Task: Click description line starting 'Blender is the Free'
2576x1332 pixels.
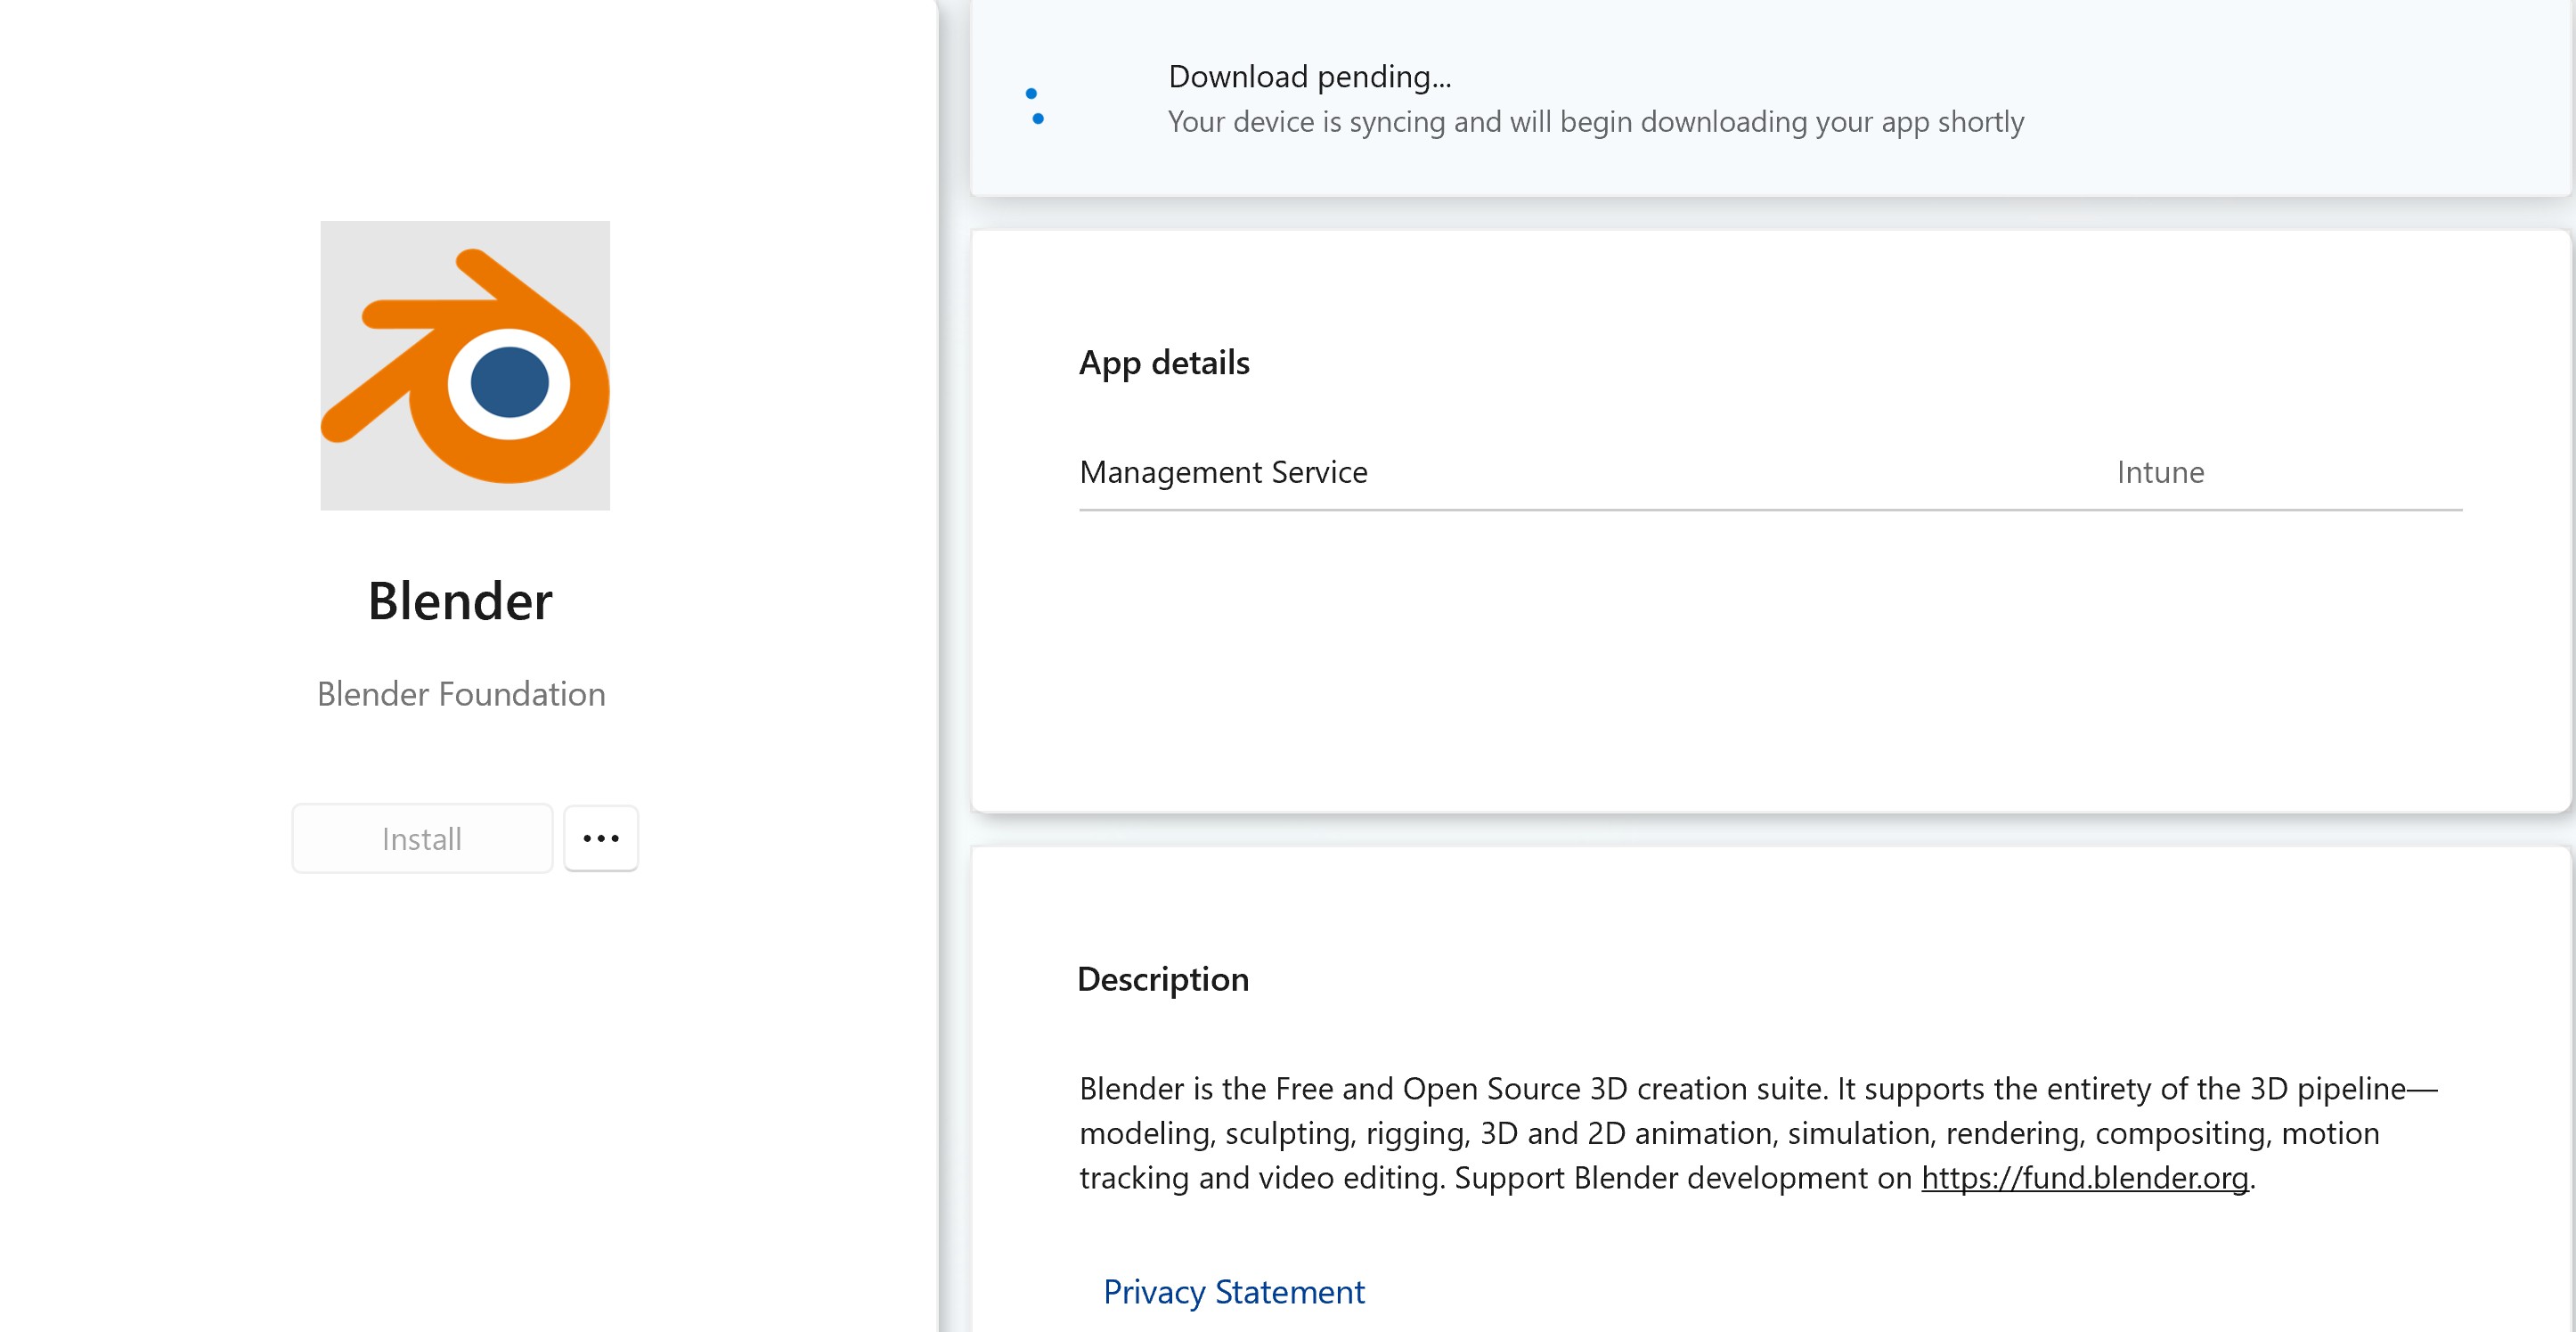Action: pos(1757,1088)
